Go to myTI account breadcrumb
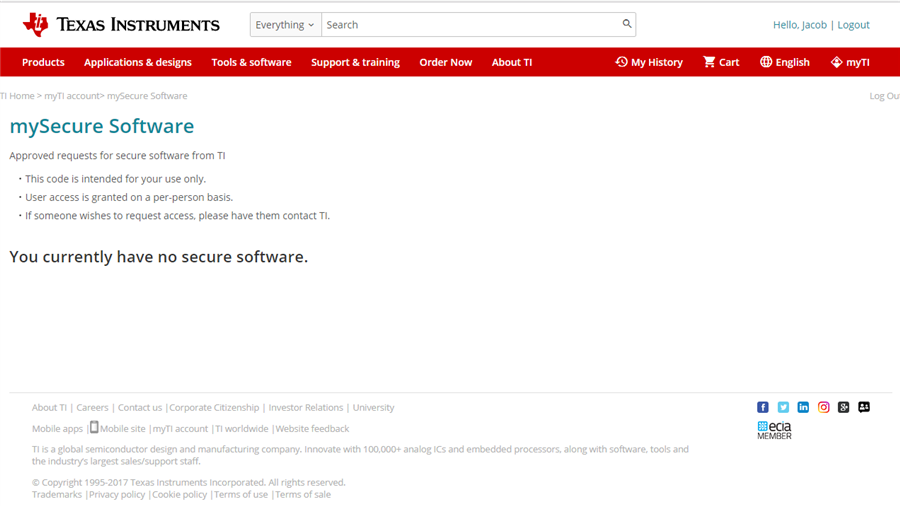Screen dimensions: 900x506 point(72,96)
